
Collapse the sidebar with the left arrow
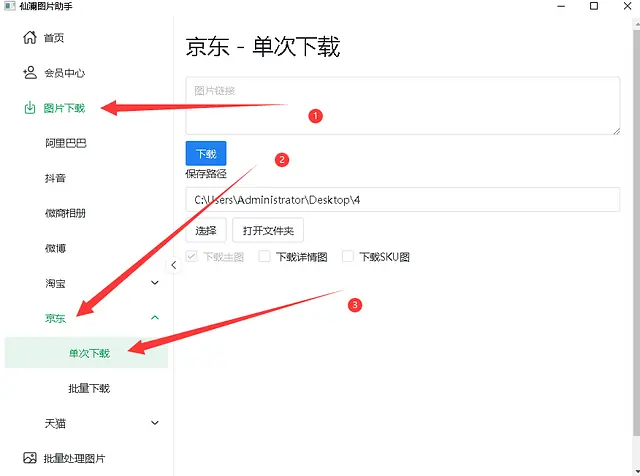[x=173, y=265]
